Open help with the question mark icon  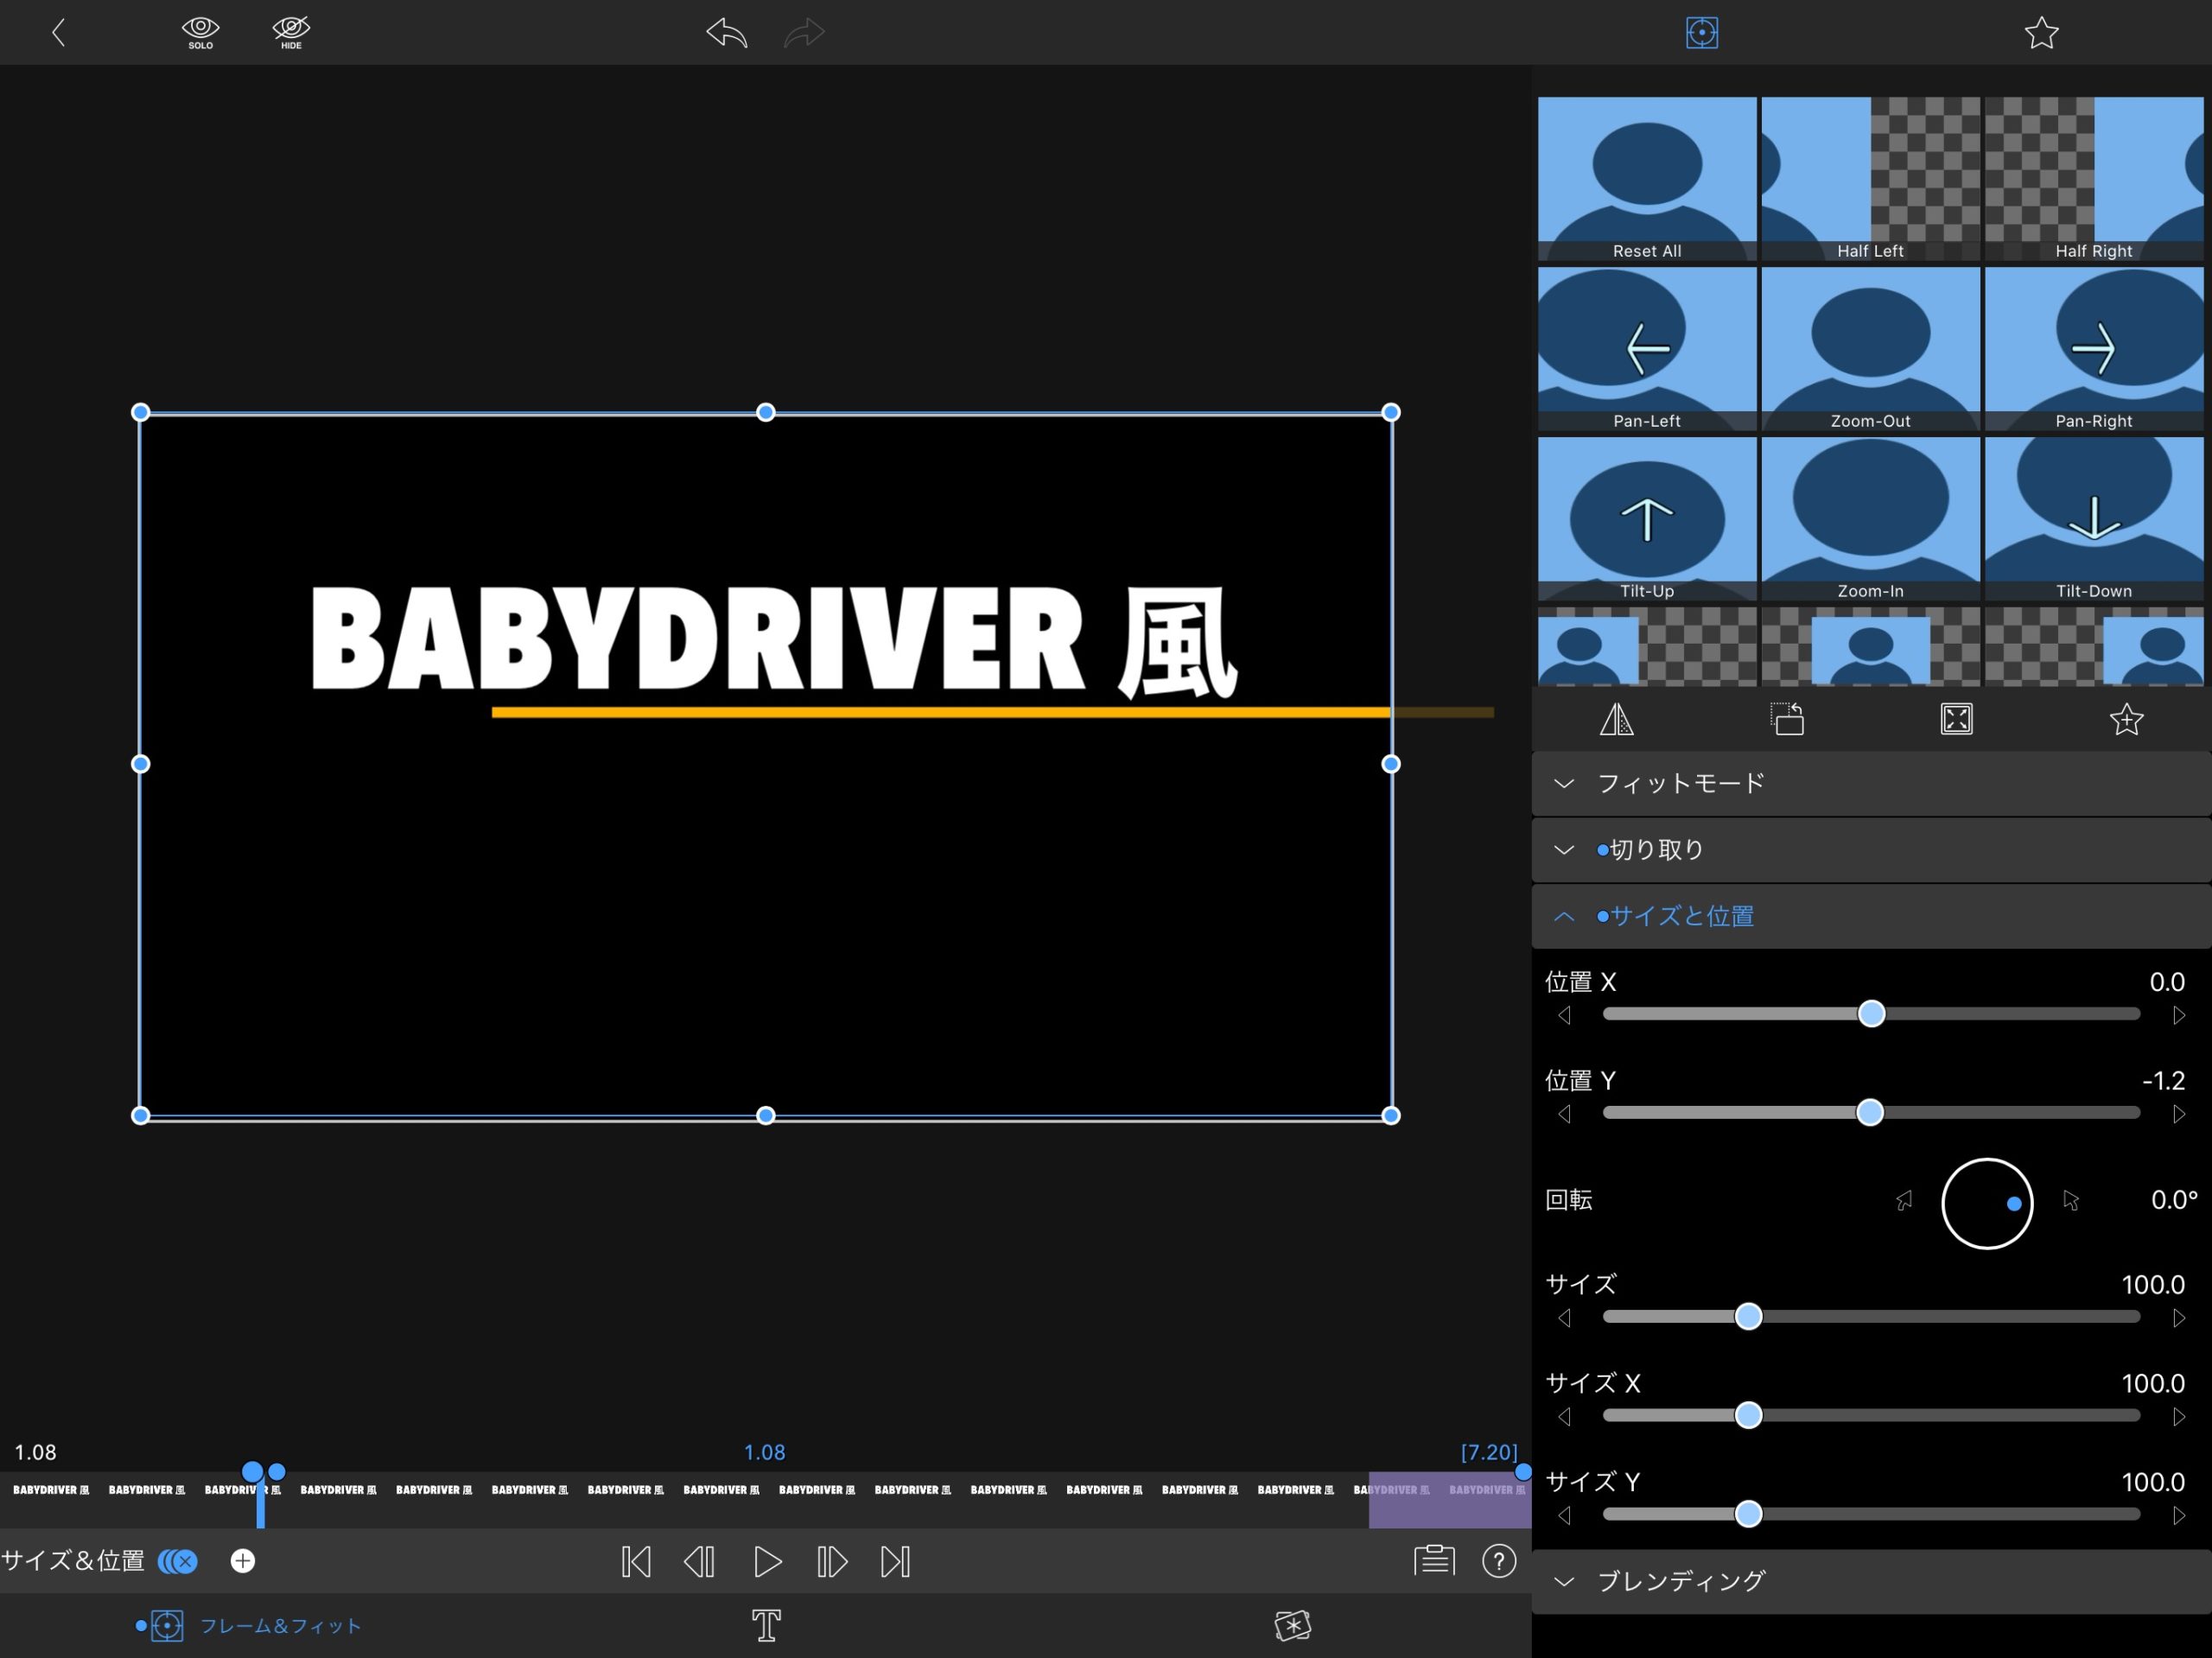click(x=1499, y=1560)
